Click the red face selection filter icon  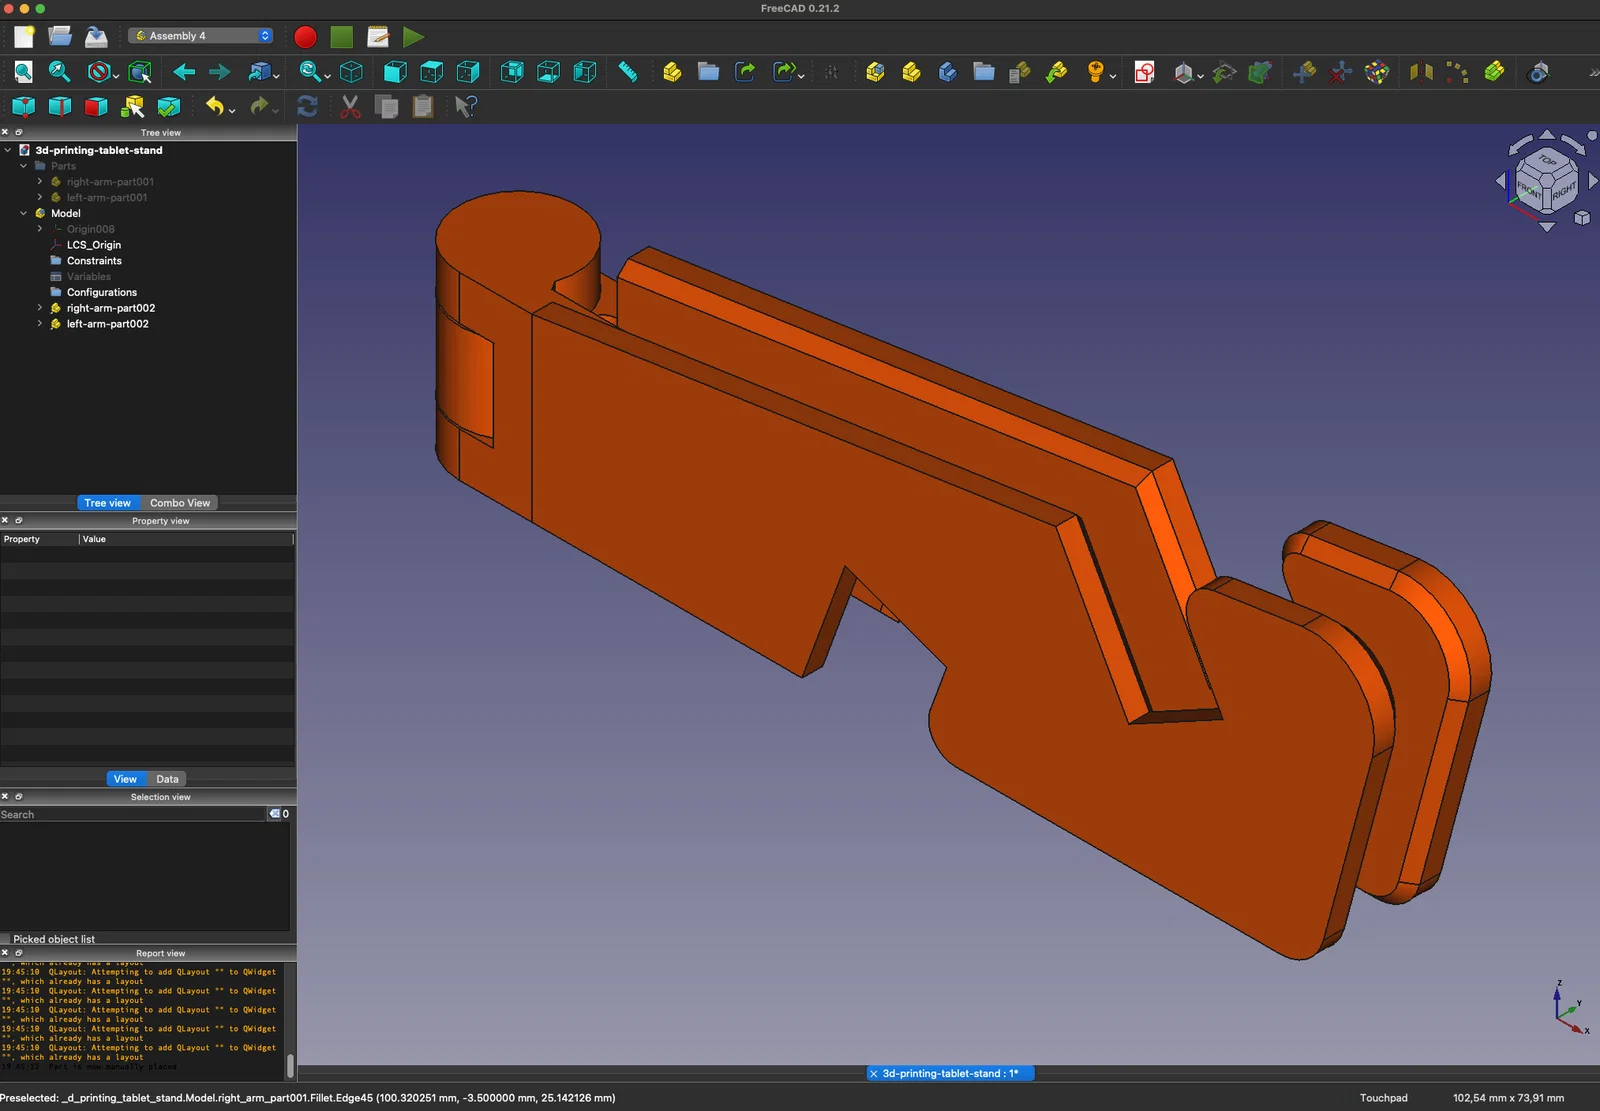[x=96, y=107]
